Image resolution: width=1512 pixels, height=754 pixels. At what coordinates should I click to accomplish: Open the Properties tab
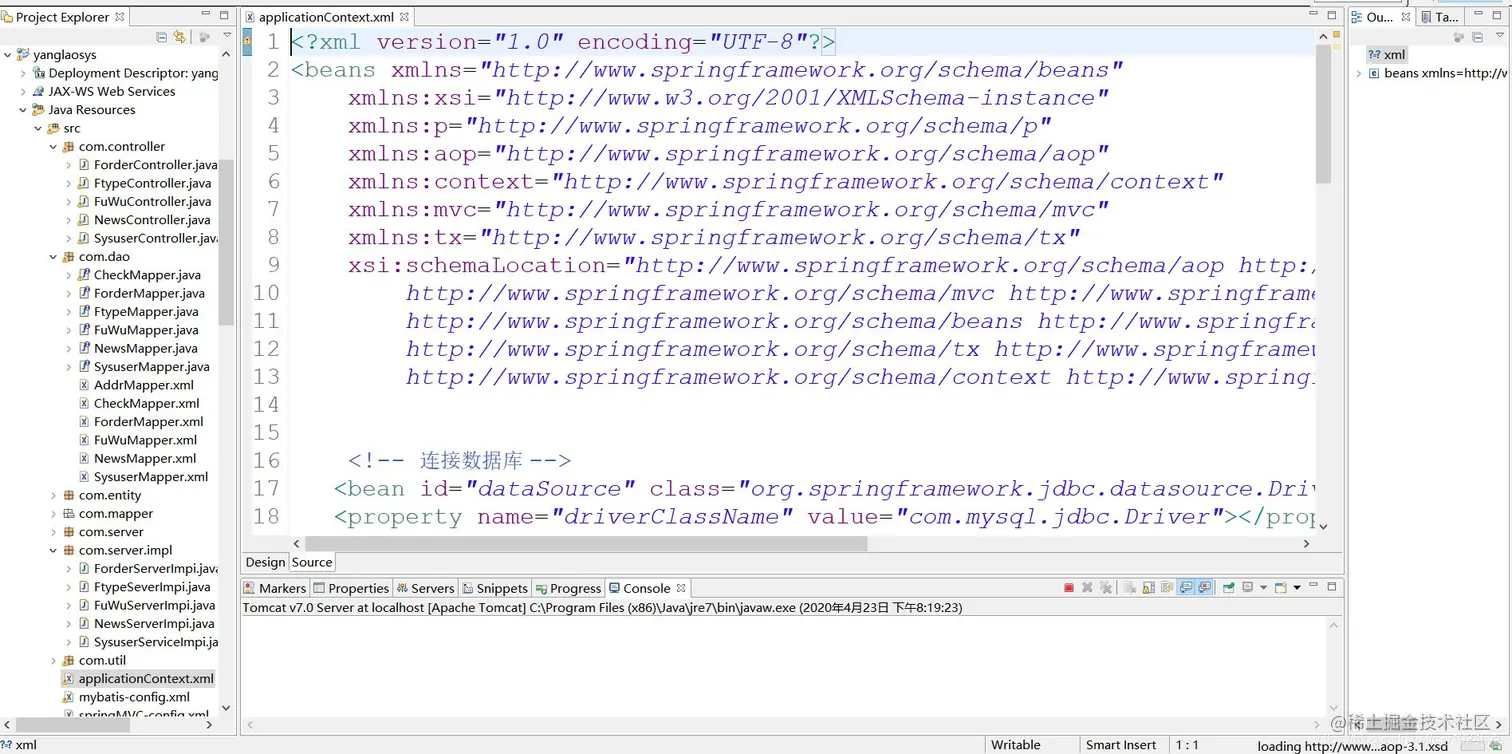click(351, 588)
